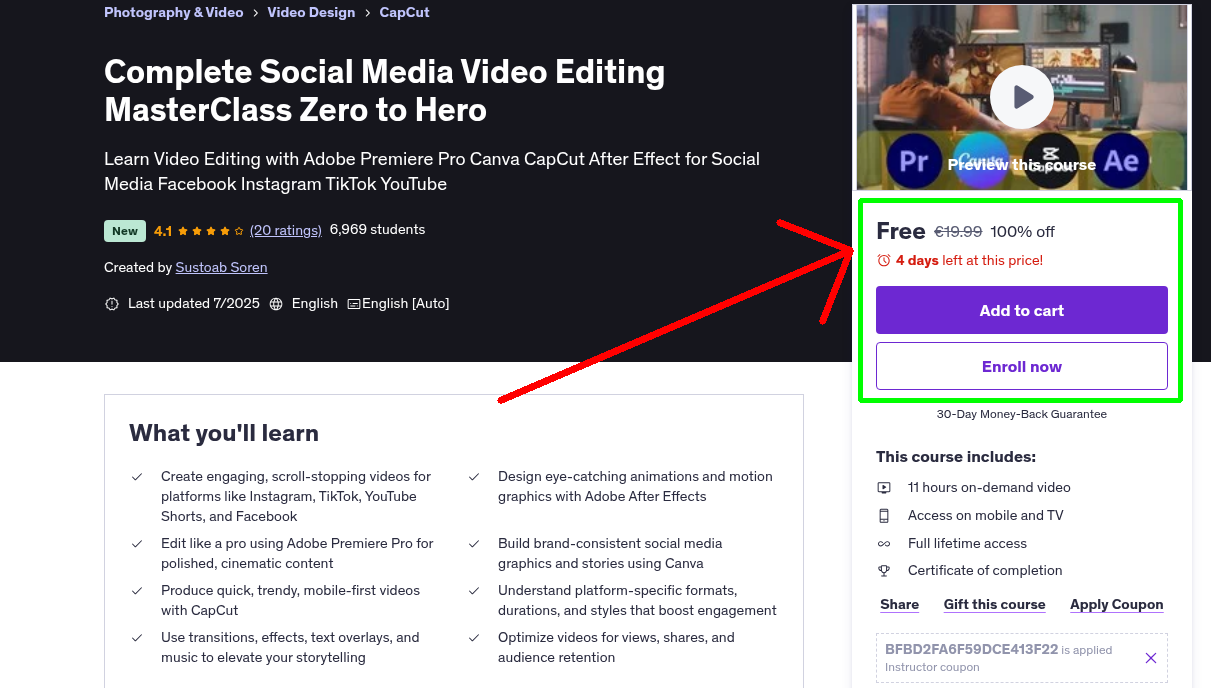The image size is (1211, 688).
Task: Click the trophy certificate icon
Action: pyautogui.click(x=884, y=571)
